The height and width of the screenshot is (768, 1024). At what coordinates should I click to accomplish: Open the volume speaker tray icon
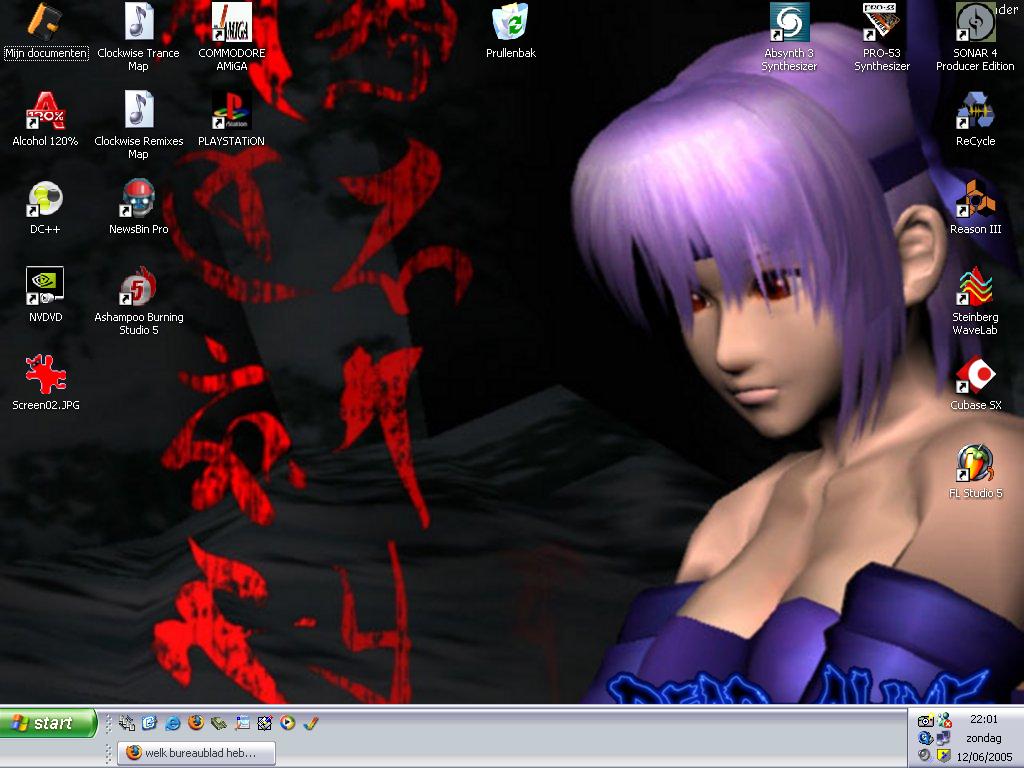point(925,756)
